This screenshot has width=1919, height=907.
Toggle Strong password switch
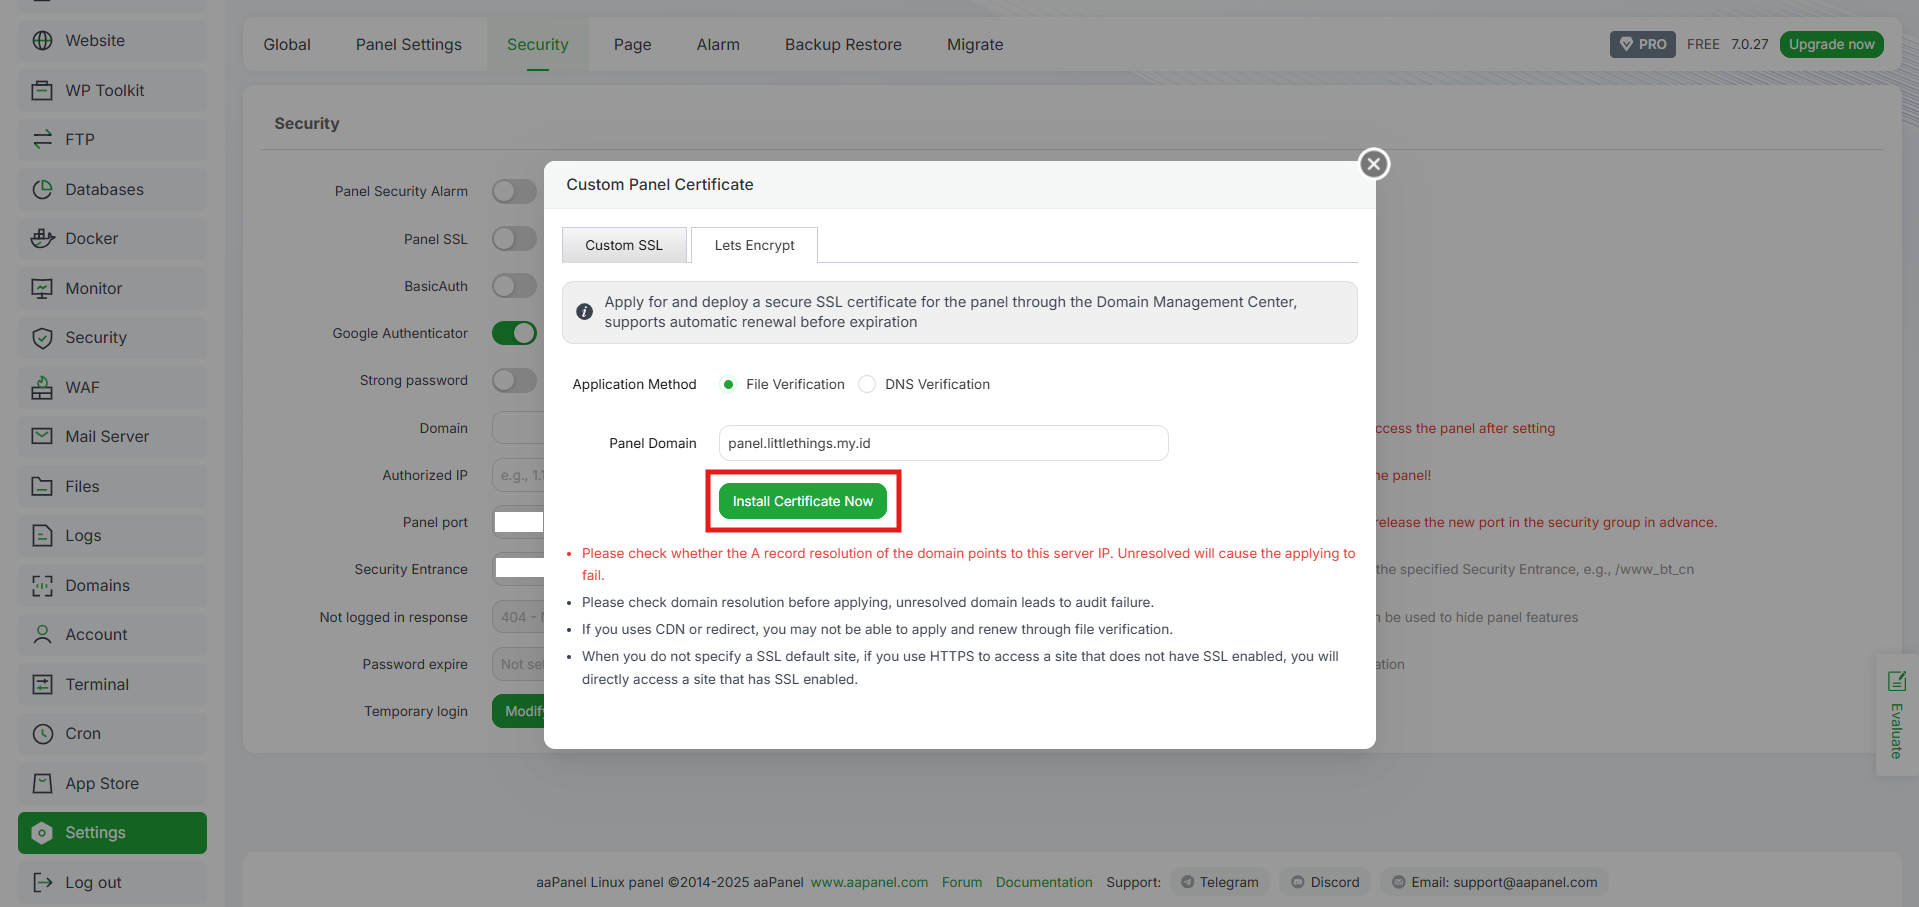pos(514,380)
